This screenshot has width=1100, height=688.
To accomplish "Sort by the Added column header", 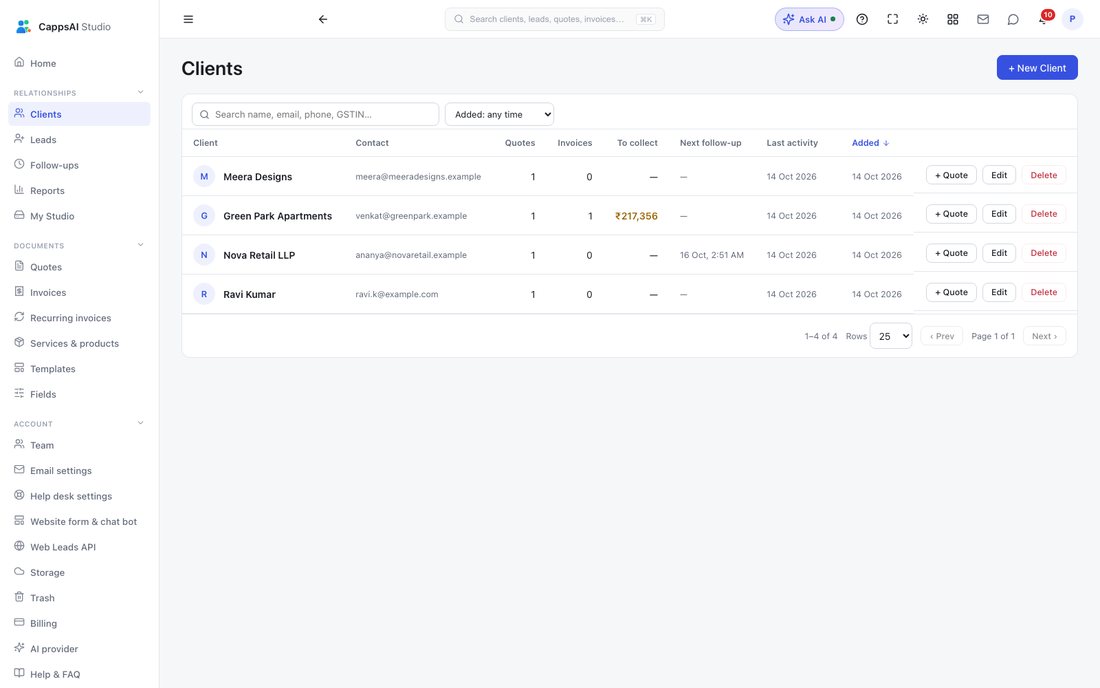I will click(870, 143).
